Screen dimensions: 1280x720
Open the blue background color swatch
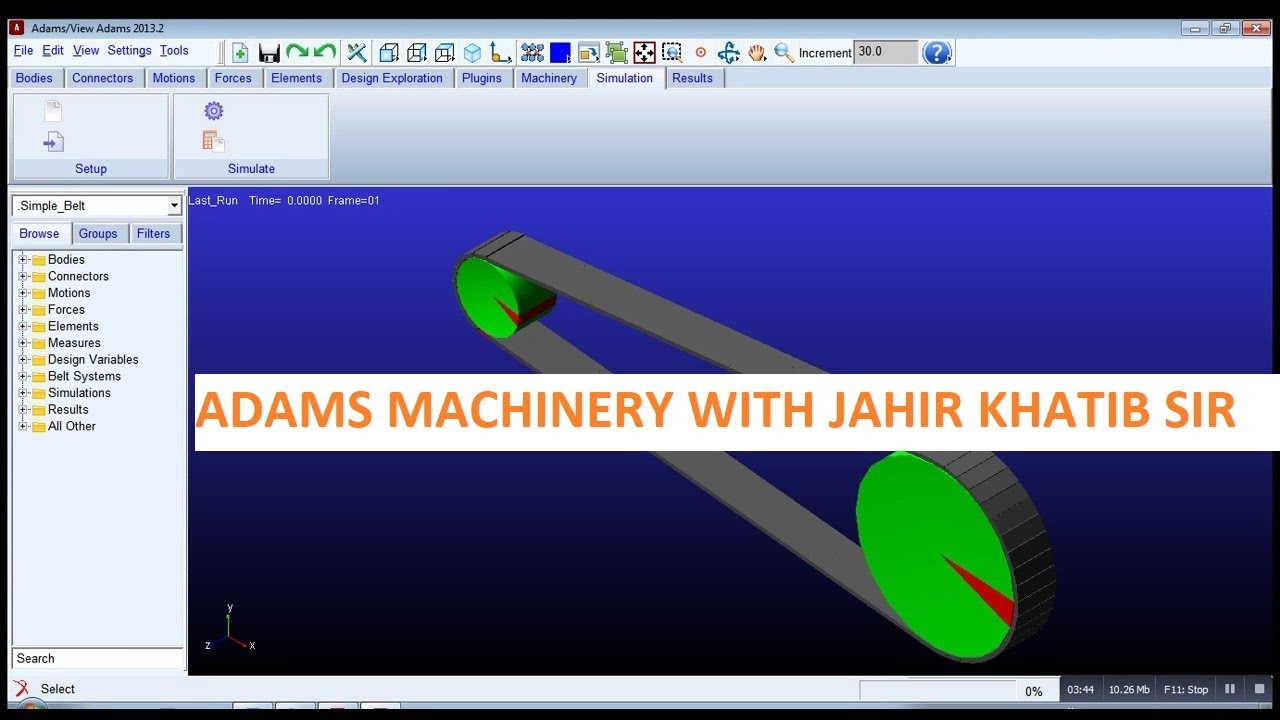click(x=560, y=53)
